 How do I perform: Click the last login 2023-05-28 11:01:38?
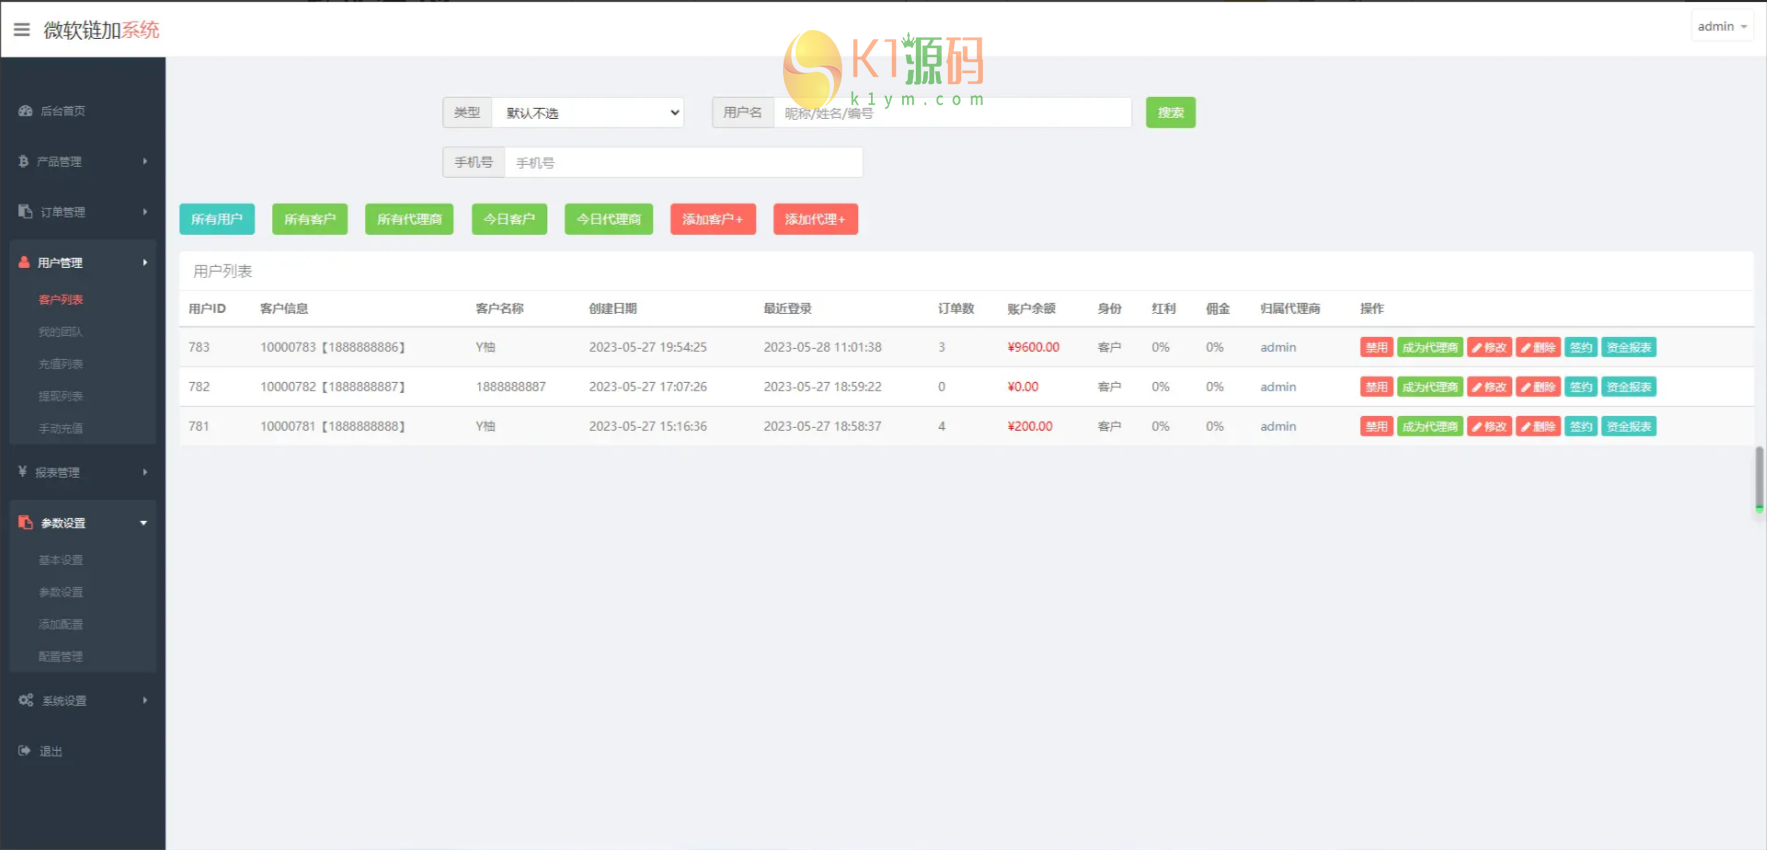[823, 347]
